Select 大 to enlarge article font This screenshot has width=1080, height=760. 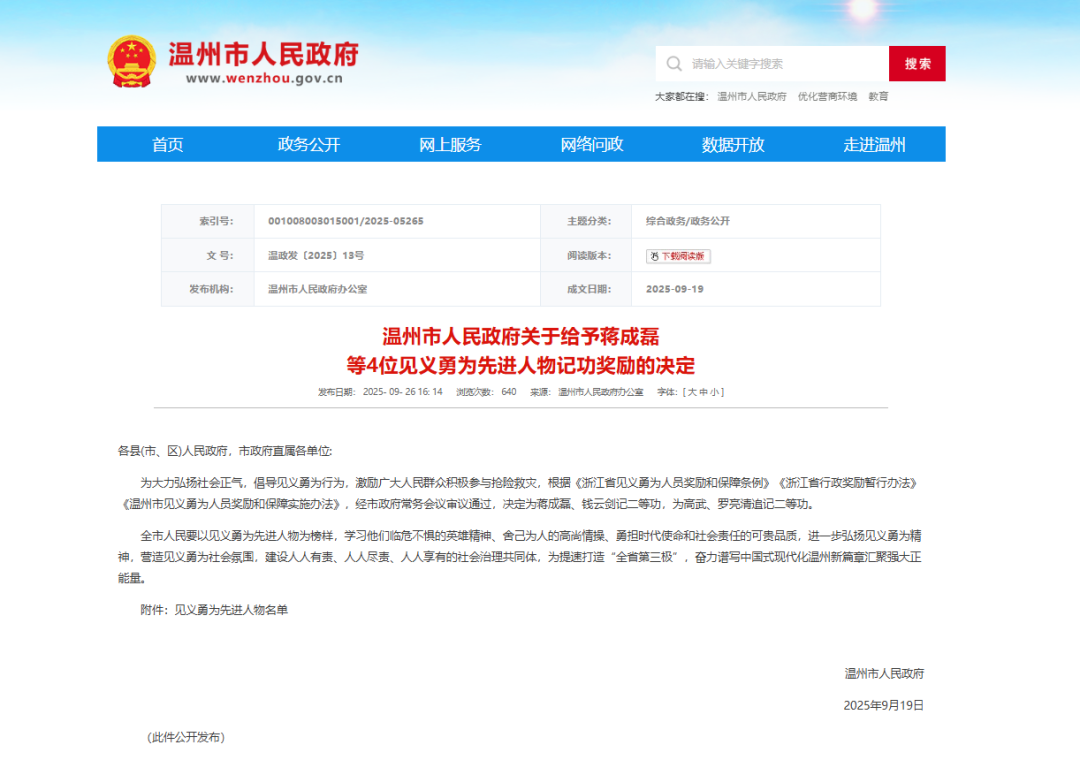(x=692, y=392)
